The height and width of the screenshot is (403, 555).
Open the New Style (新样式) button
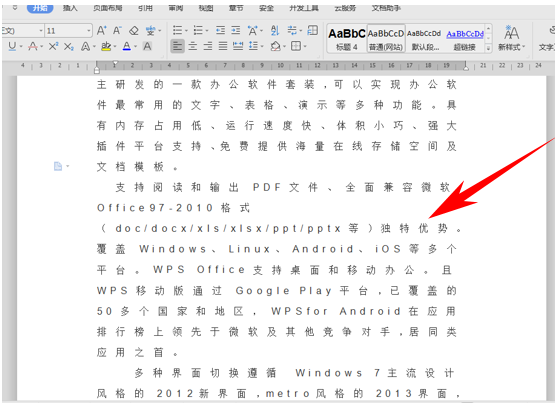pos(511,38)
